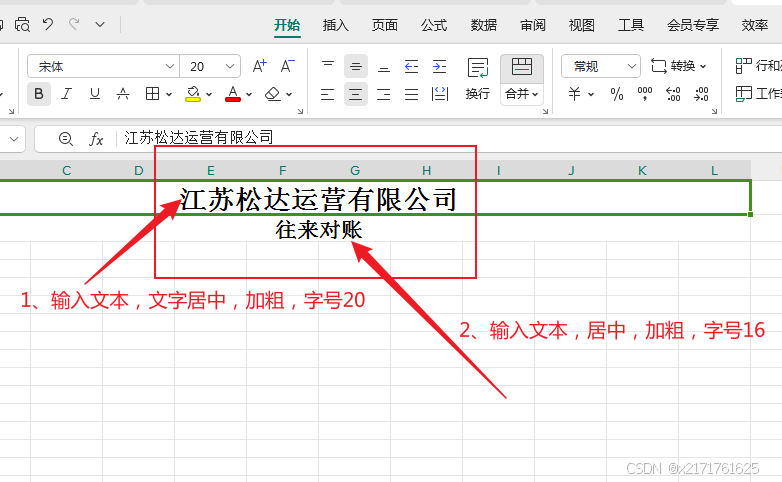Open the 工具 tab
The width and height of the screenshot is (782, 482).
pos(631,25)
